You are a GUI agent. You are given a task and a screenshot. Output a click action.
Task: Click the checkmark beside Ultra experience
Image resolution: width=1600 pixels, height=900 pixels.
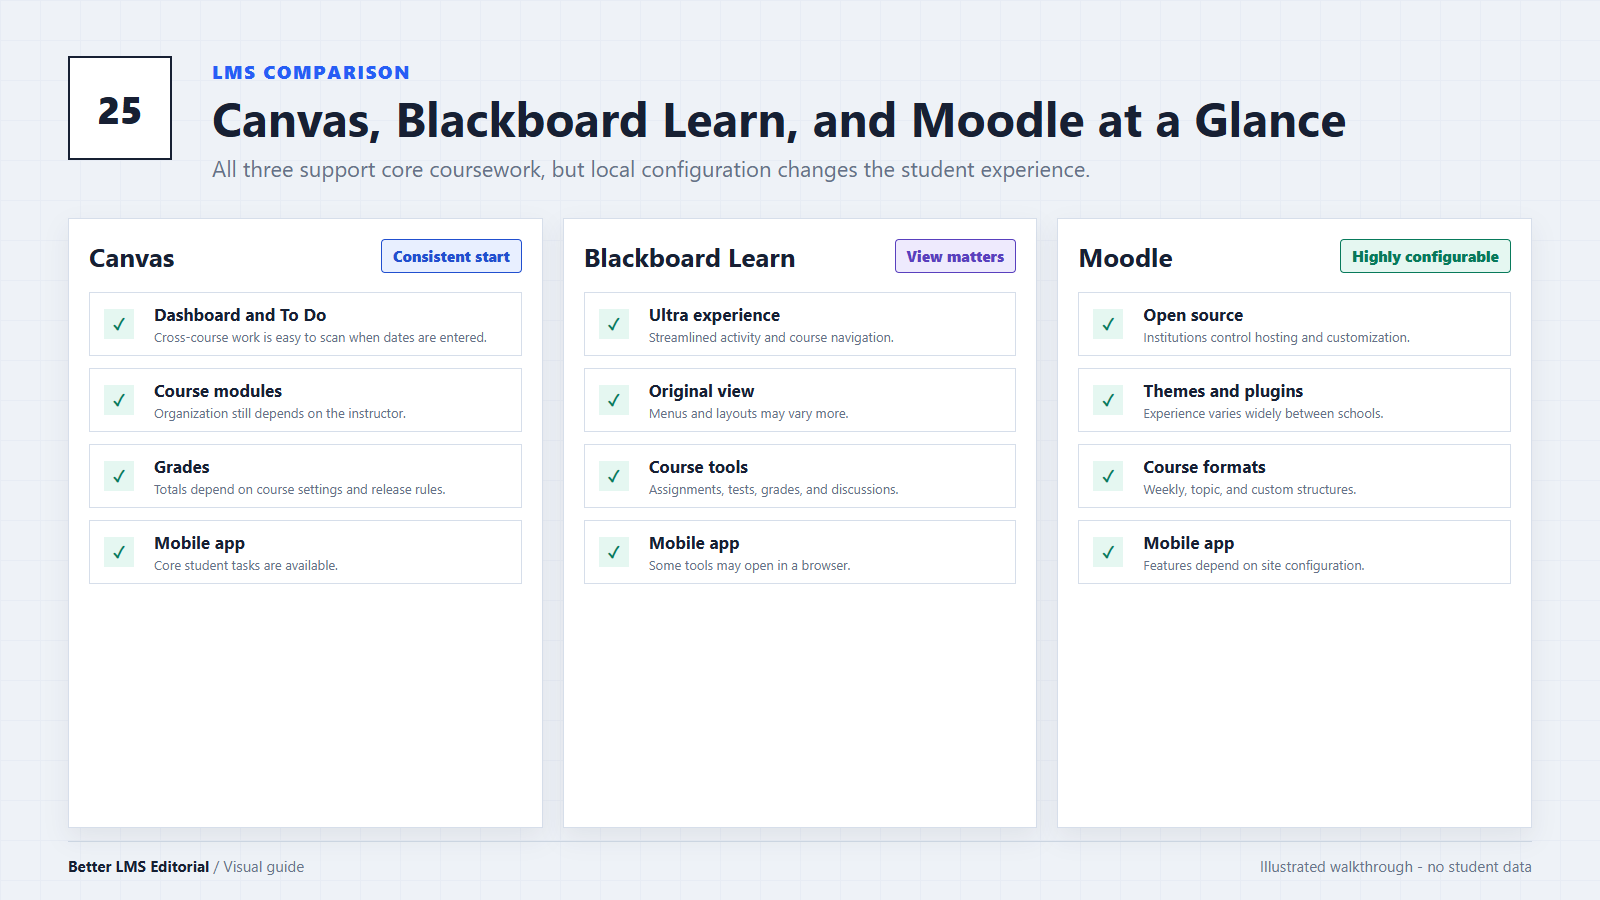click(614, 324)
